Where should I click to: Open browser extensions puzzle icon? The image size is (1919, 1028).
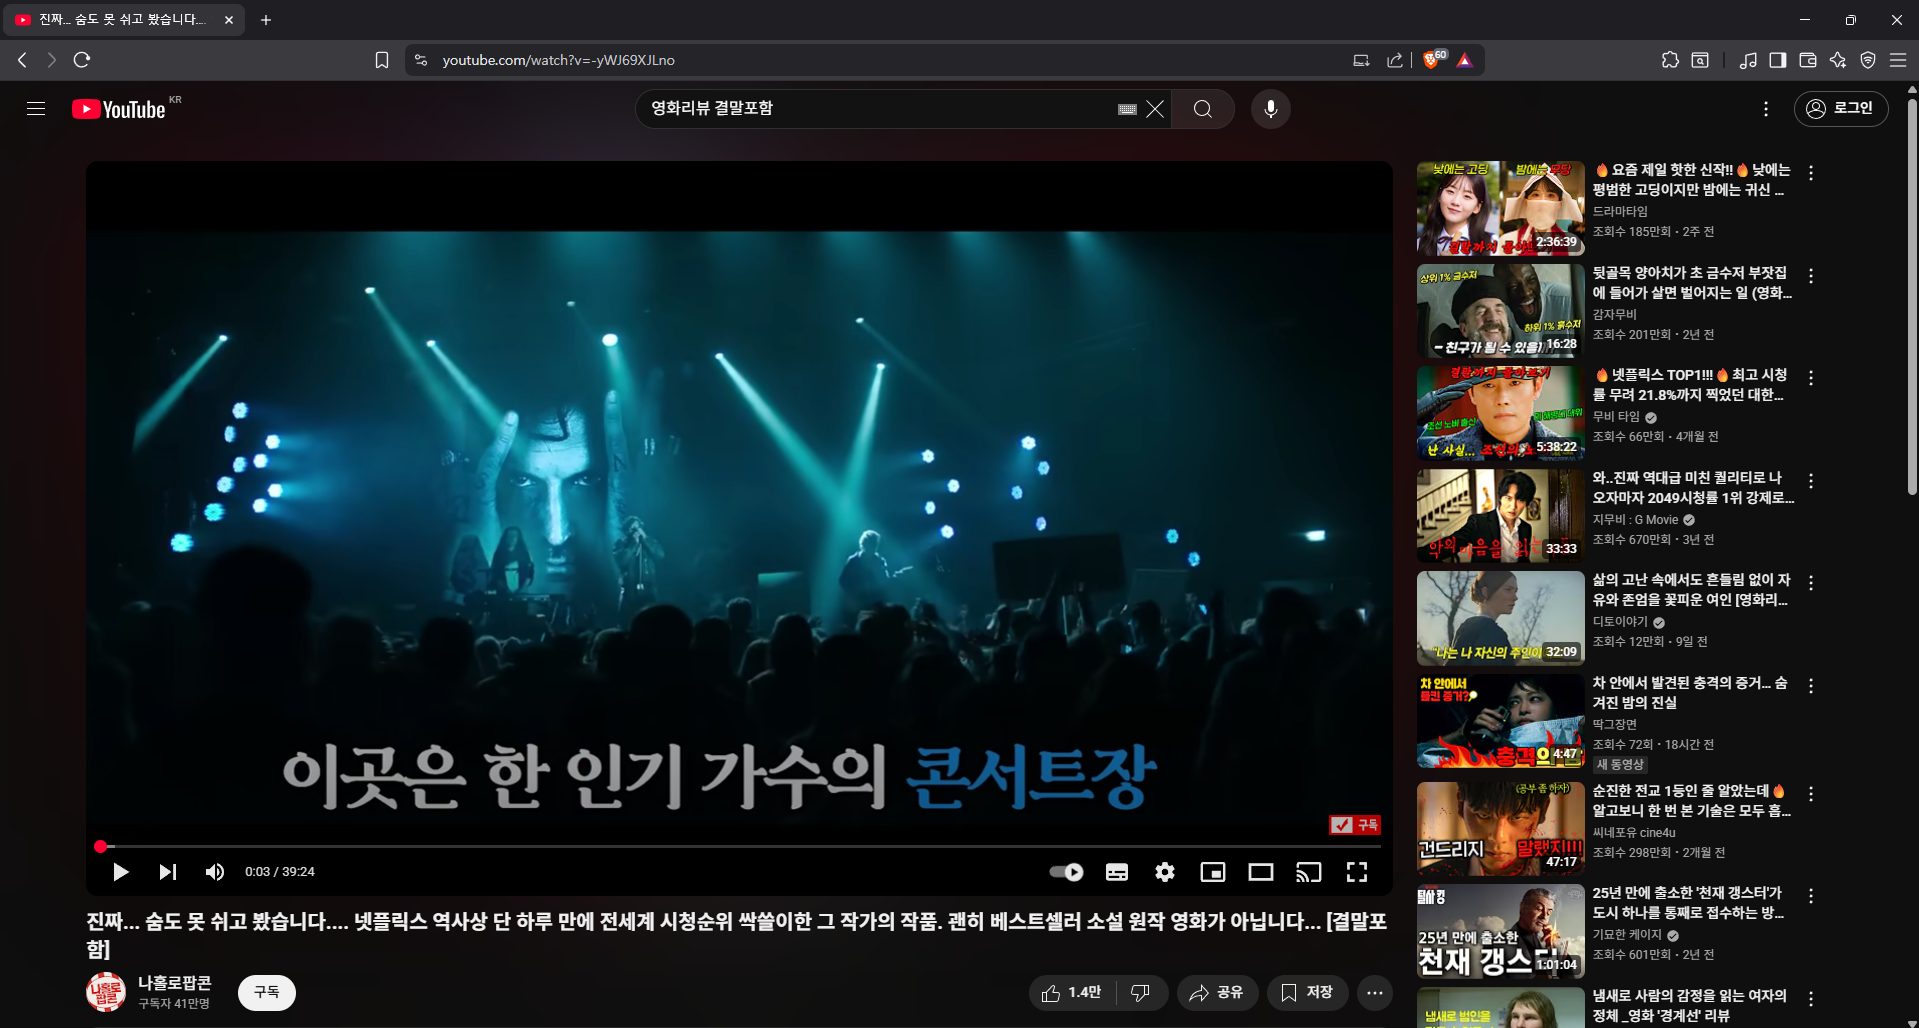click(1670, 60)
